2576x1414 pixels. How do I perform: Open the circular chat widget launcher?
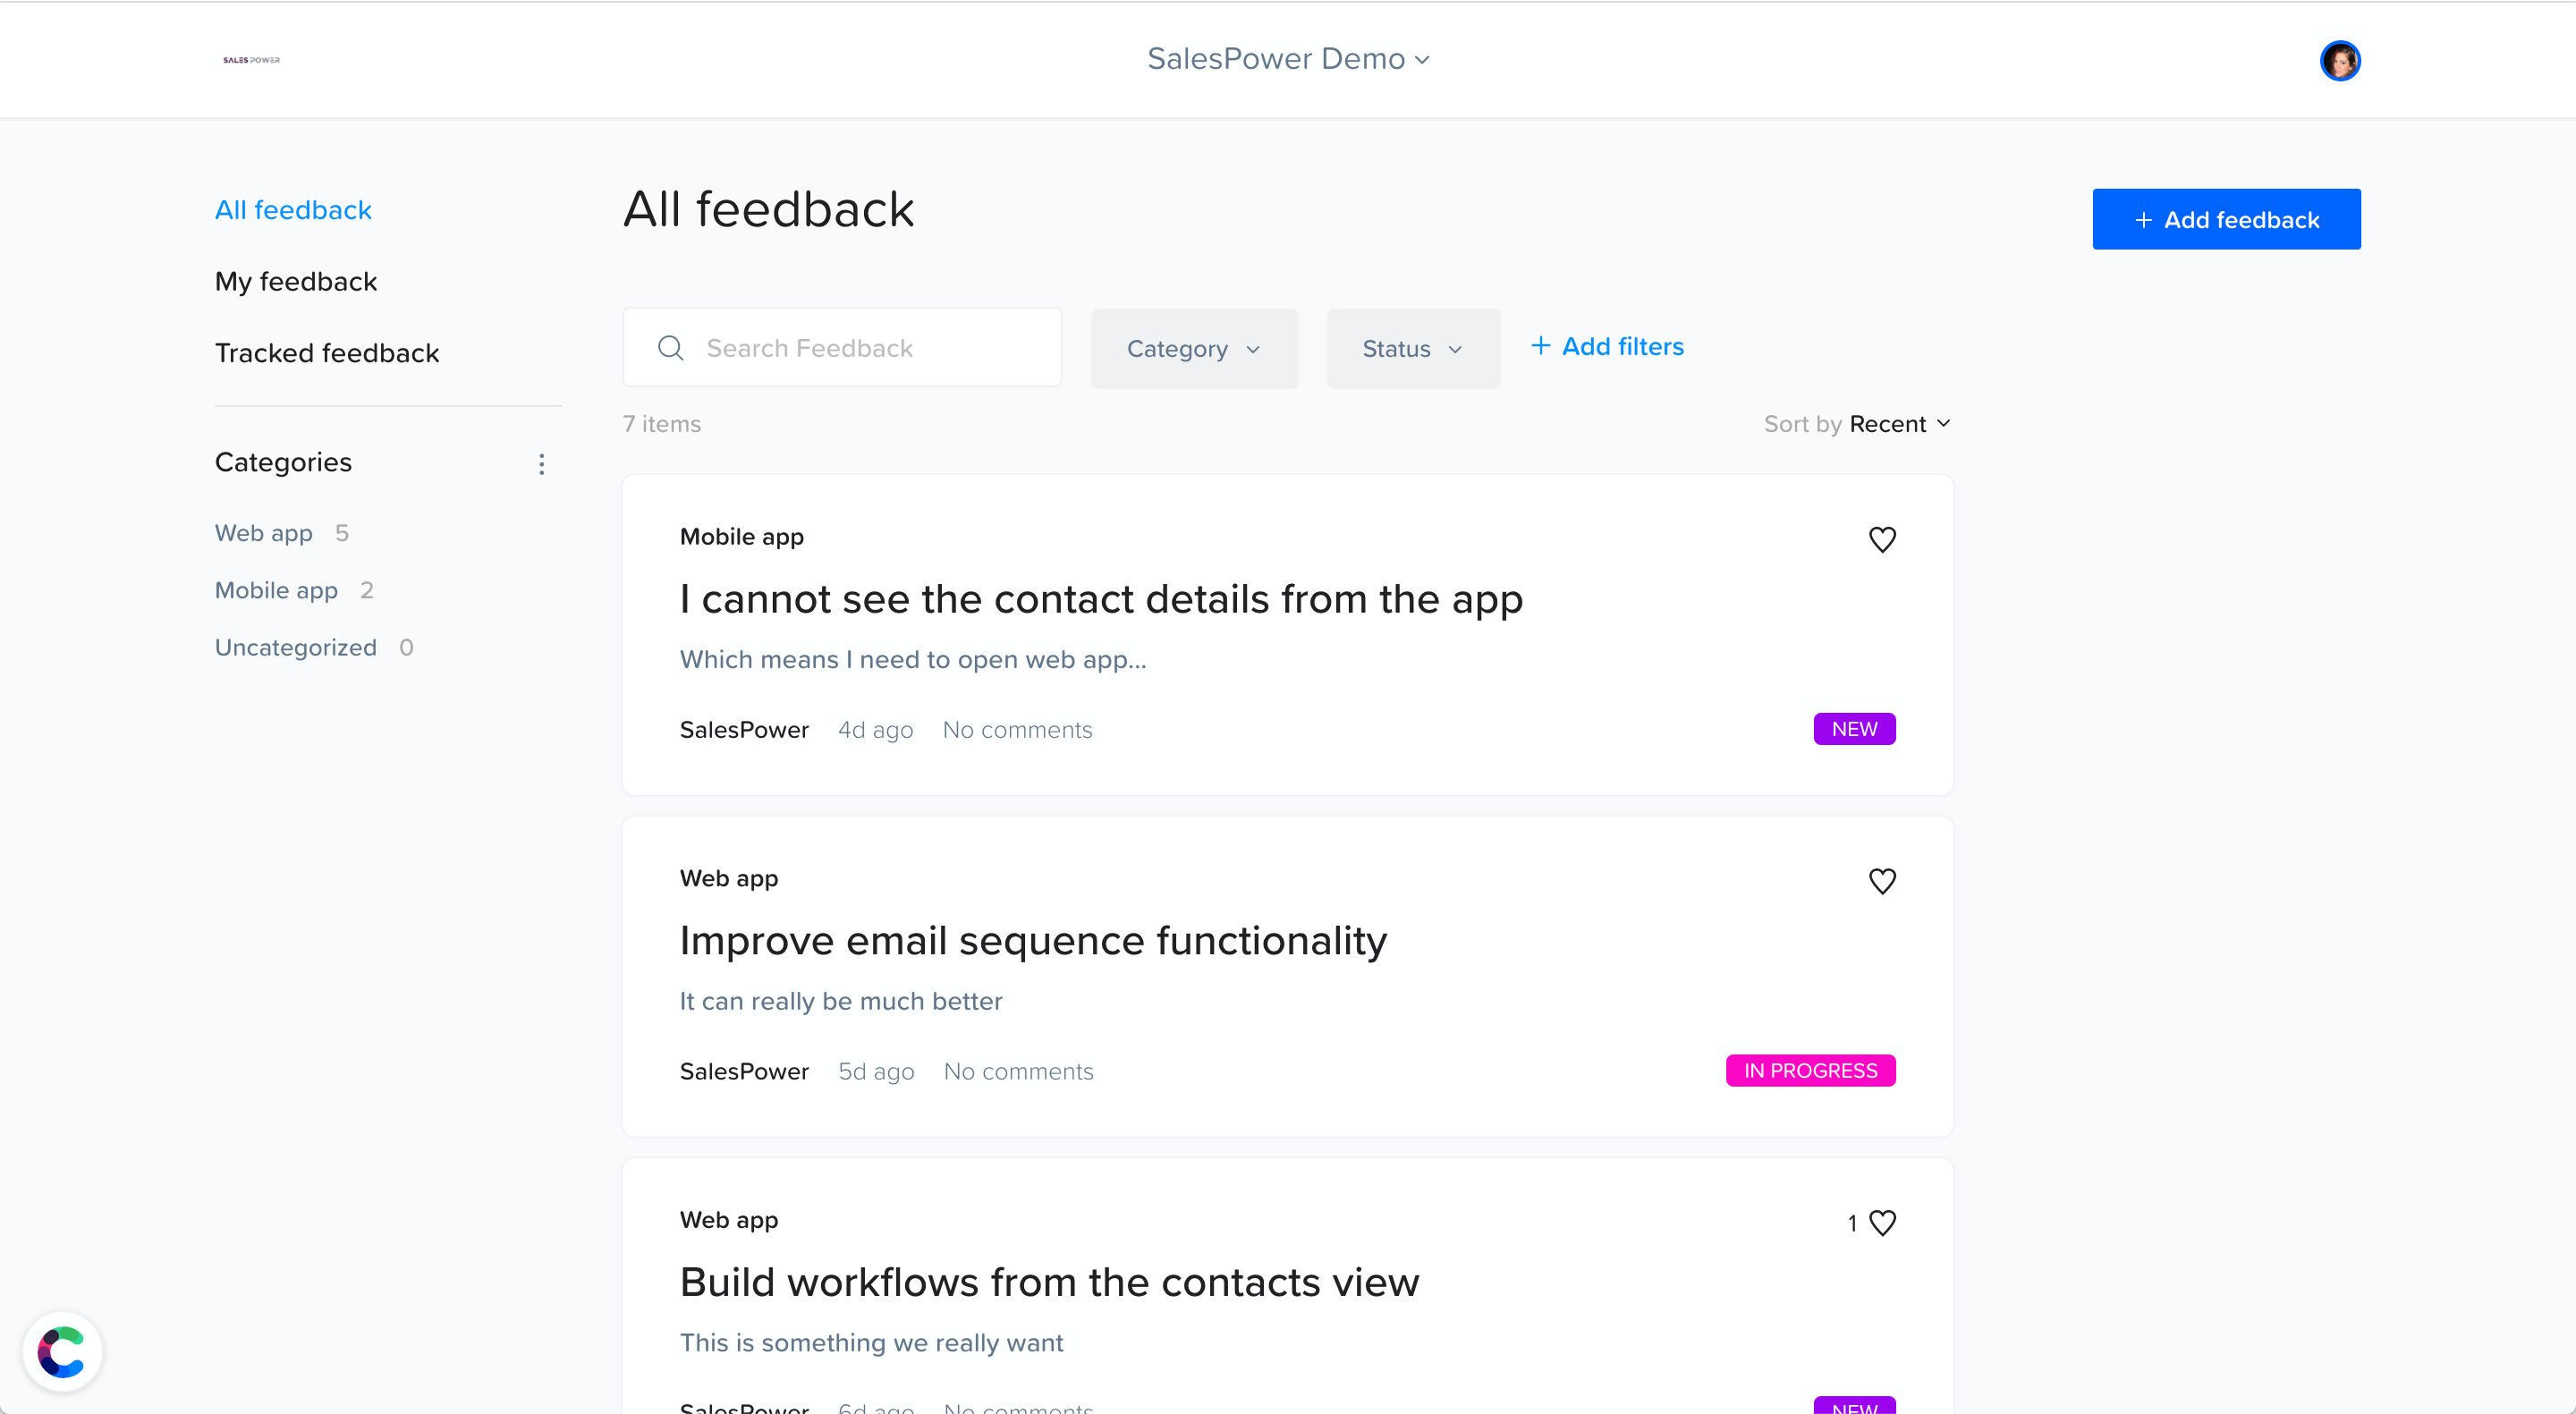pyautogui.click(x=62, y=1351)
